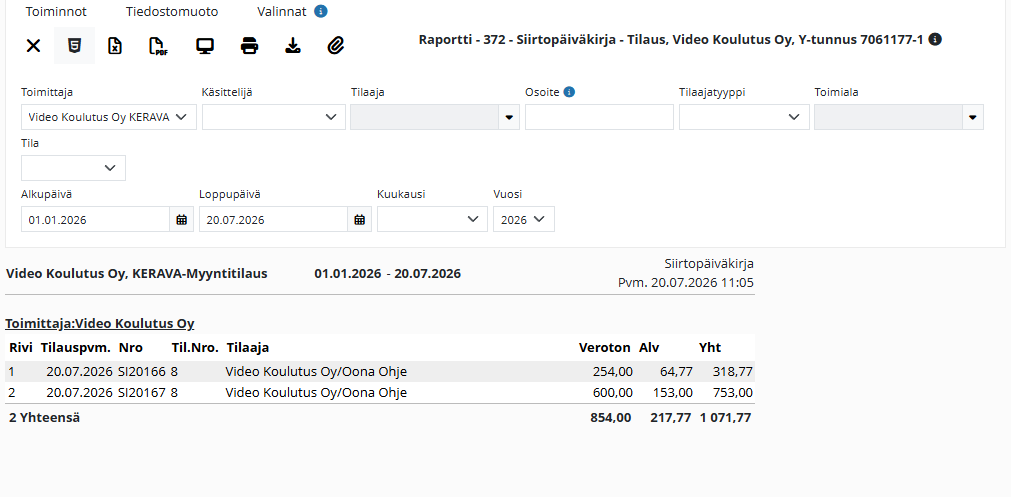Click Alv sum 217,77

[671, 418]
